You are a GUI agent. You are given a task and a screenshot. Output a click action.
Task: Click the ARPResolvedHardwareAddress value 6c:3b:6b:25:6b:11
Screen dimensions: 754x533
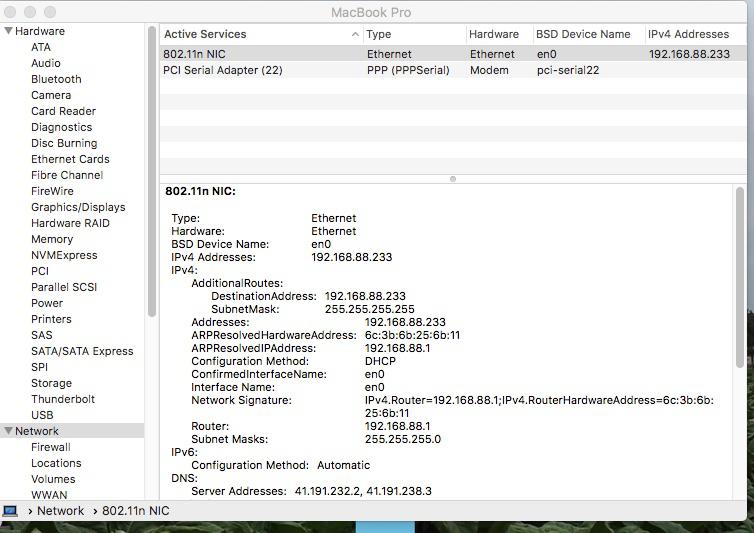412,335
